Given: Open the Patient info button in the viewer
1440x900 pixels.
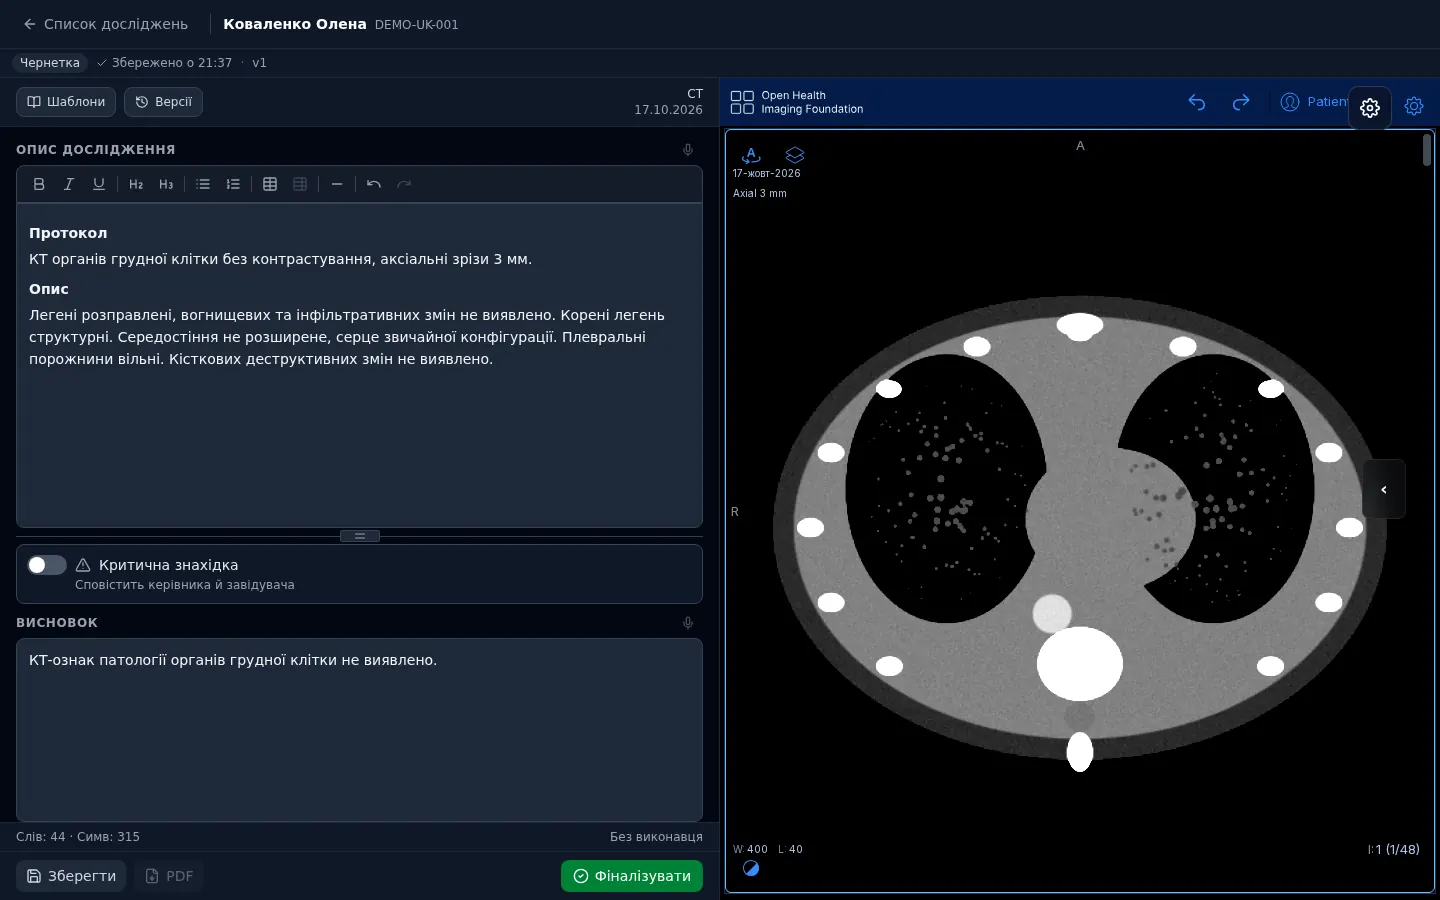Looking at the screenshot, I should pyautogui.click(x=1313, y=102).
